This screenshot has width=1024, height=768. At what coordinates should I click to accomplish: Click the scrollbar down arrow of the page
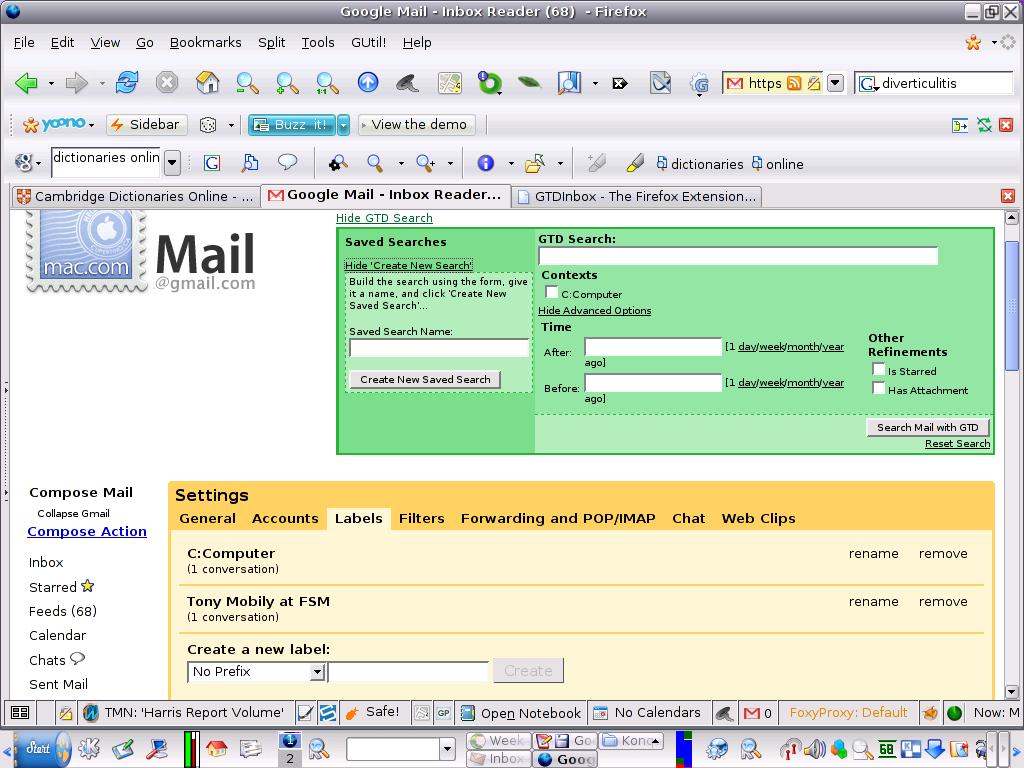1012,691
